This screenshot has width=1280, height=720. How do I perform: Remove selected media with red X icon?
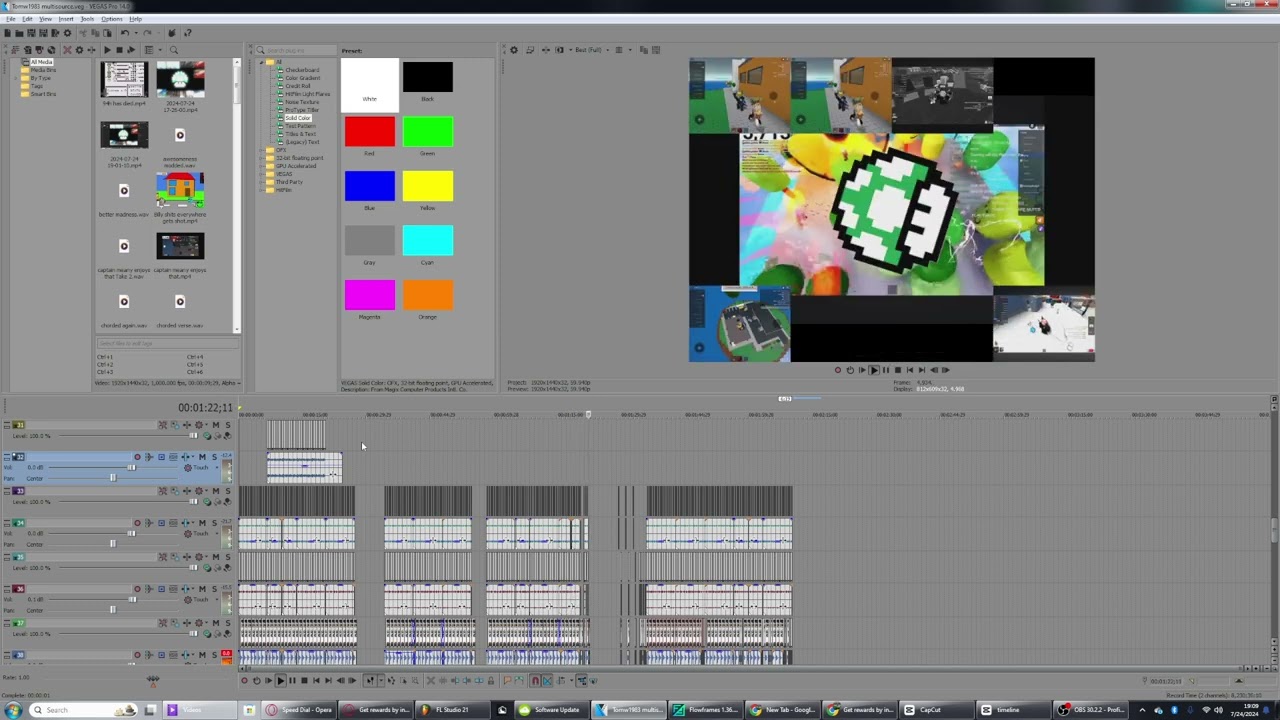[x=67, y=50]
